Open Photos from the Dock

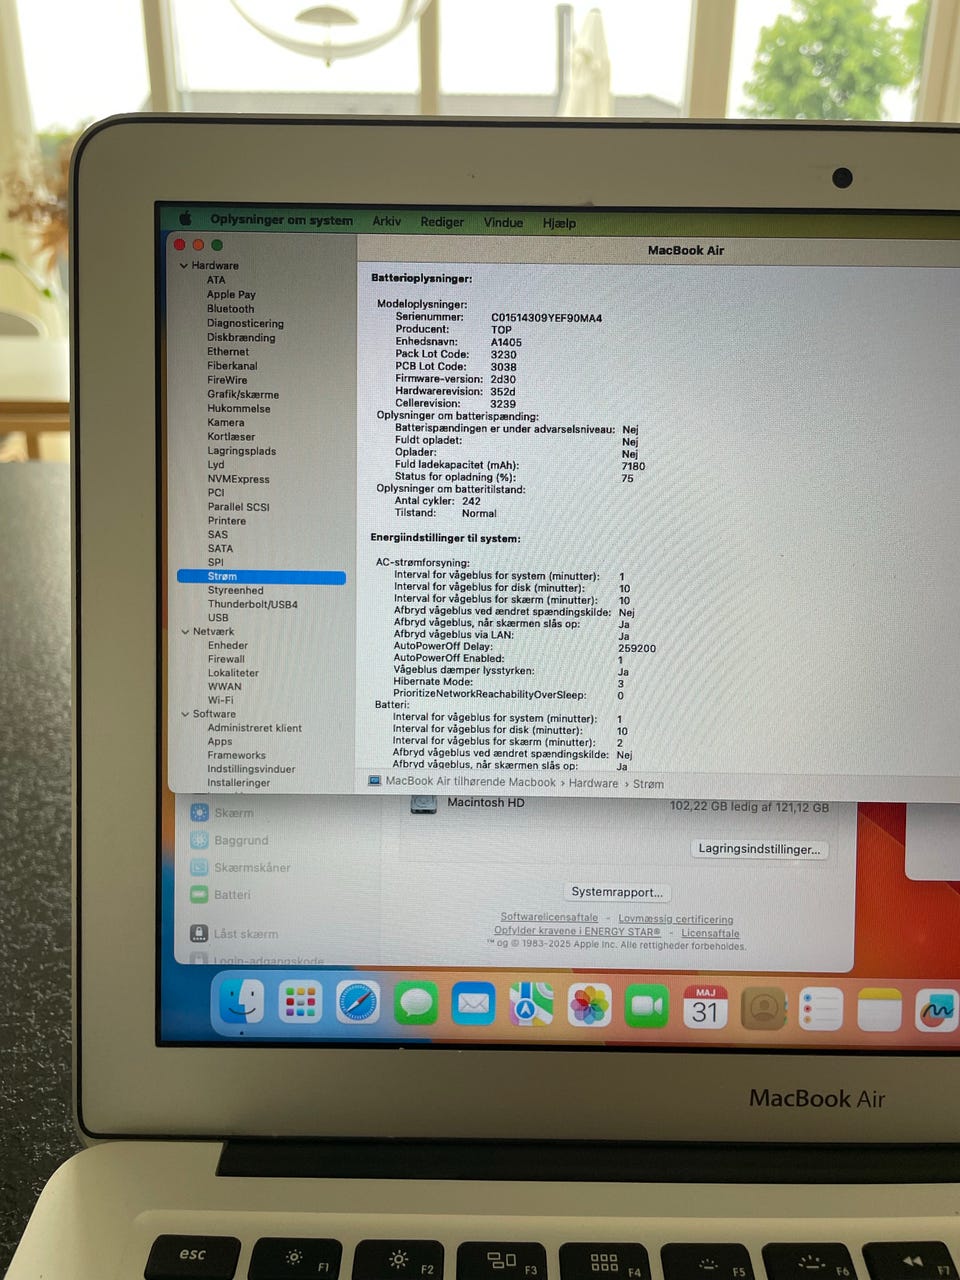click(x=589, y=1006)
